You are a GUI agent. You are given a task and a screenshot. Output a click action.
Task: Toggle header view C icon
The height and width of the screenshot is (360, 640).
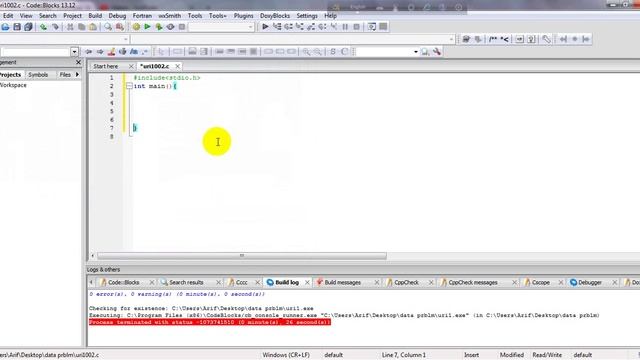(344, 52)
